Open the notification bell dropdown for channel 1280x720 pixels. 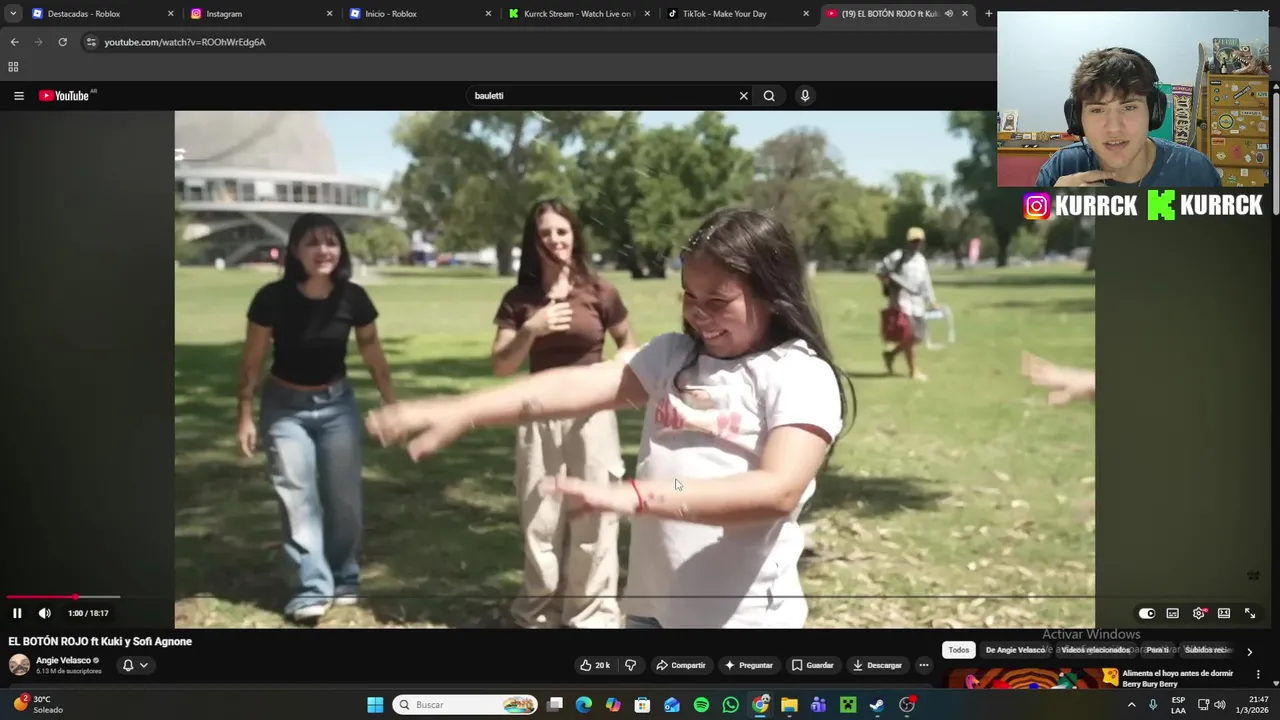coord(135,665)
